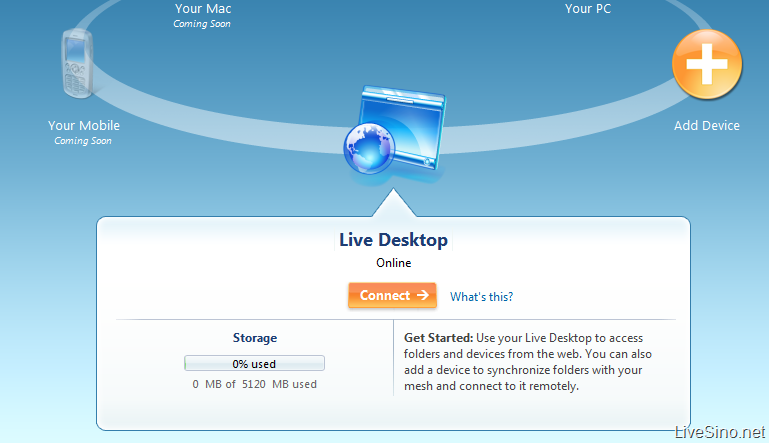This screenshot has height=443, width=769.
Task: Click "Coming Soon" under Your Mac
Action: coord(203,24)
